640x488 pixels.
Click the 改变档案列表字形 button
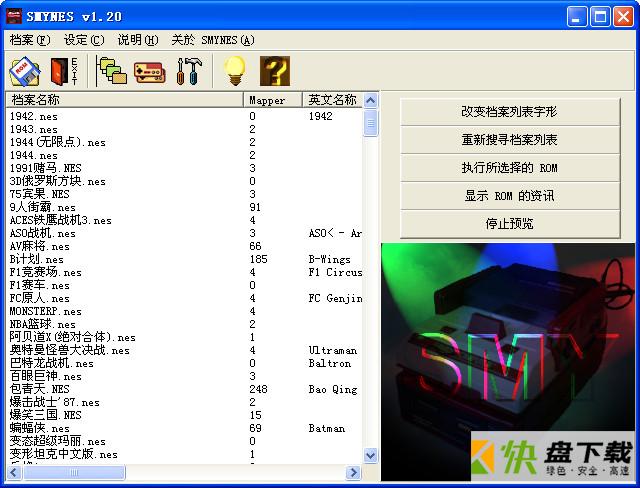[510, 111]
